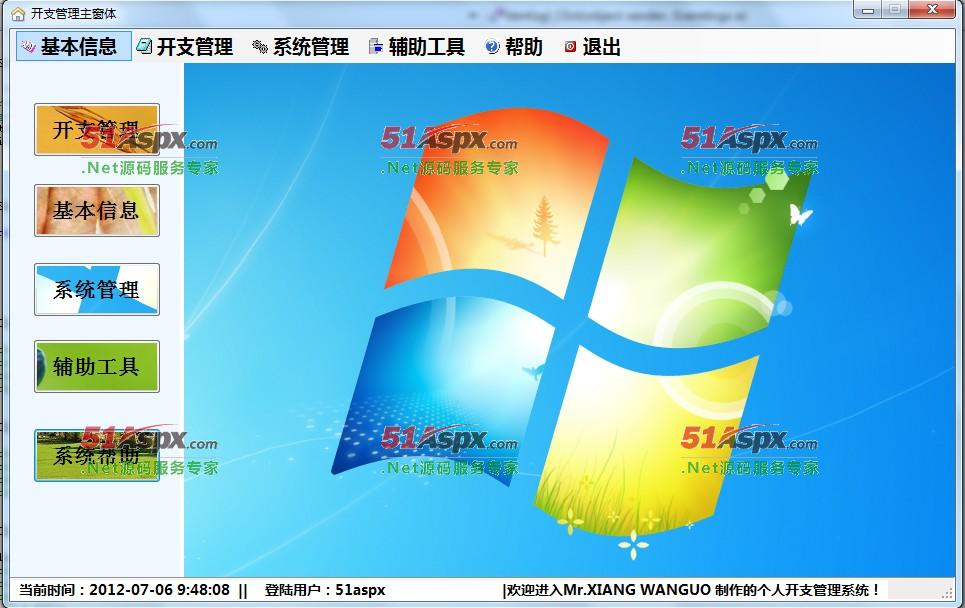
Task: Open the 辅助工具 menu in menu bar
Action: coord(417,46)
